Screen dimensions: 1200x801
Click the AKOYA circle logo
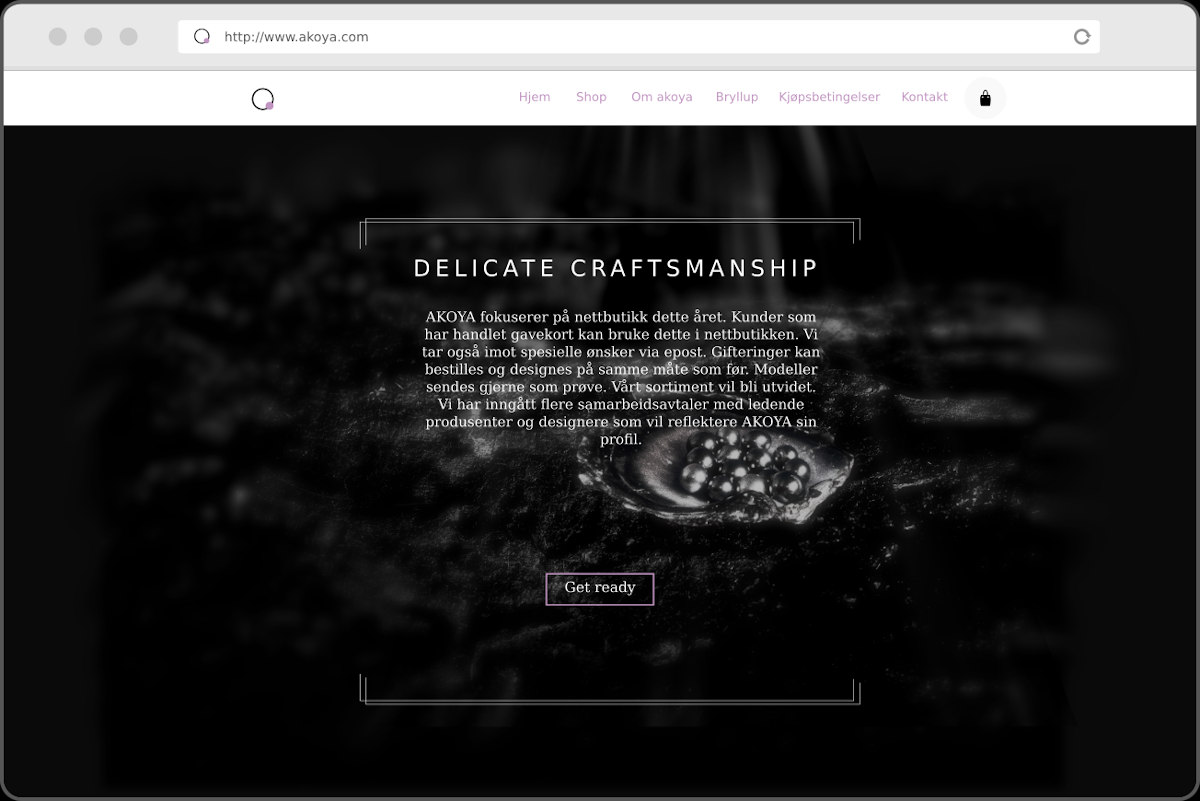tap(263, 98)
